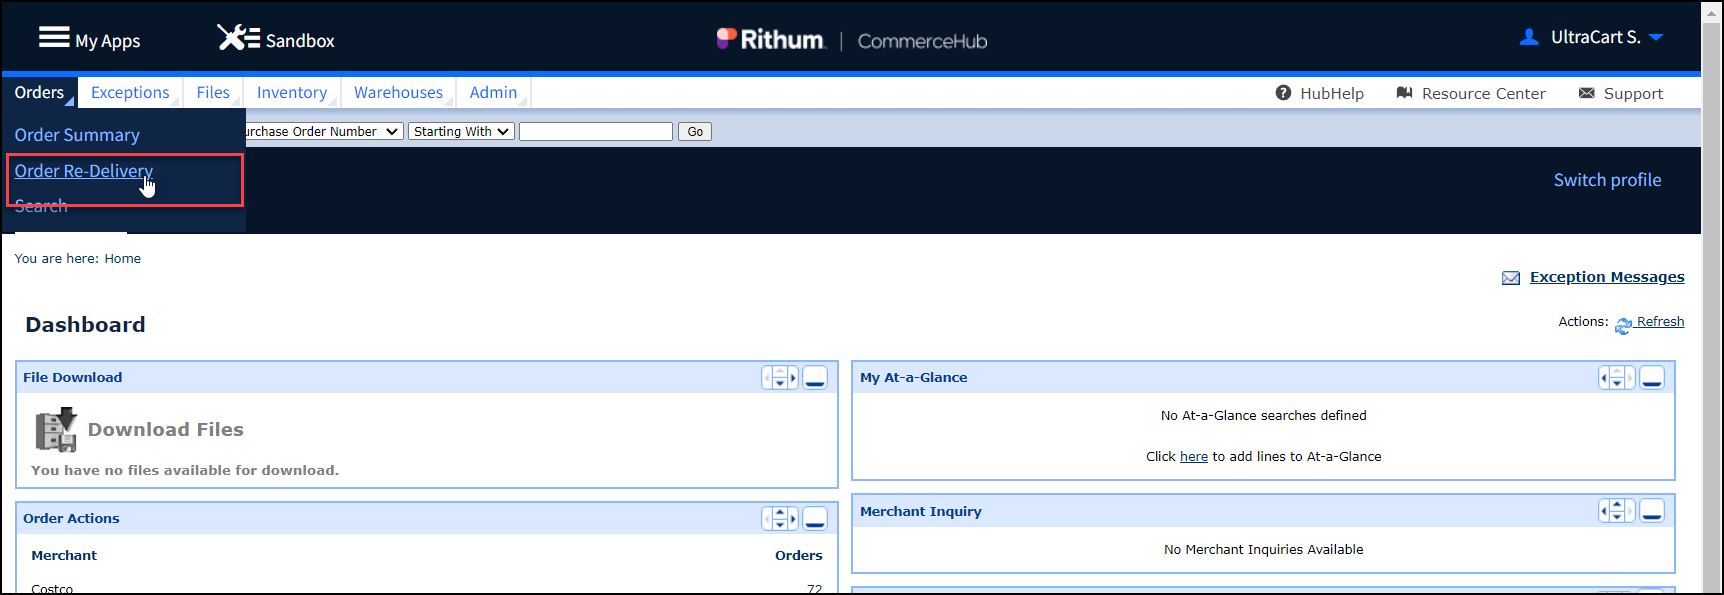Image resolution: width=1724 pixels, height=595 pixels.
Task: Open the Purchase Order Number search dropdown
Action: point(325,132)
